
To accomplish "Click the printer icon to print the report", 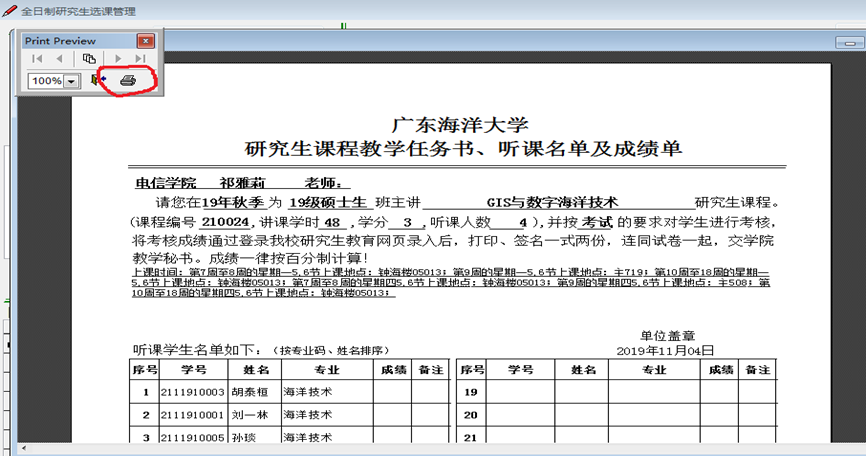I will [x=128, y=80].
